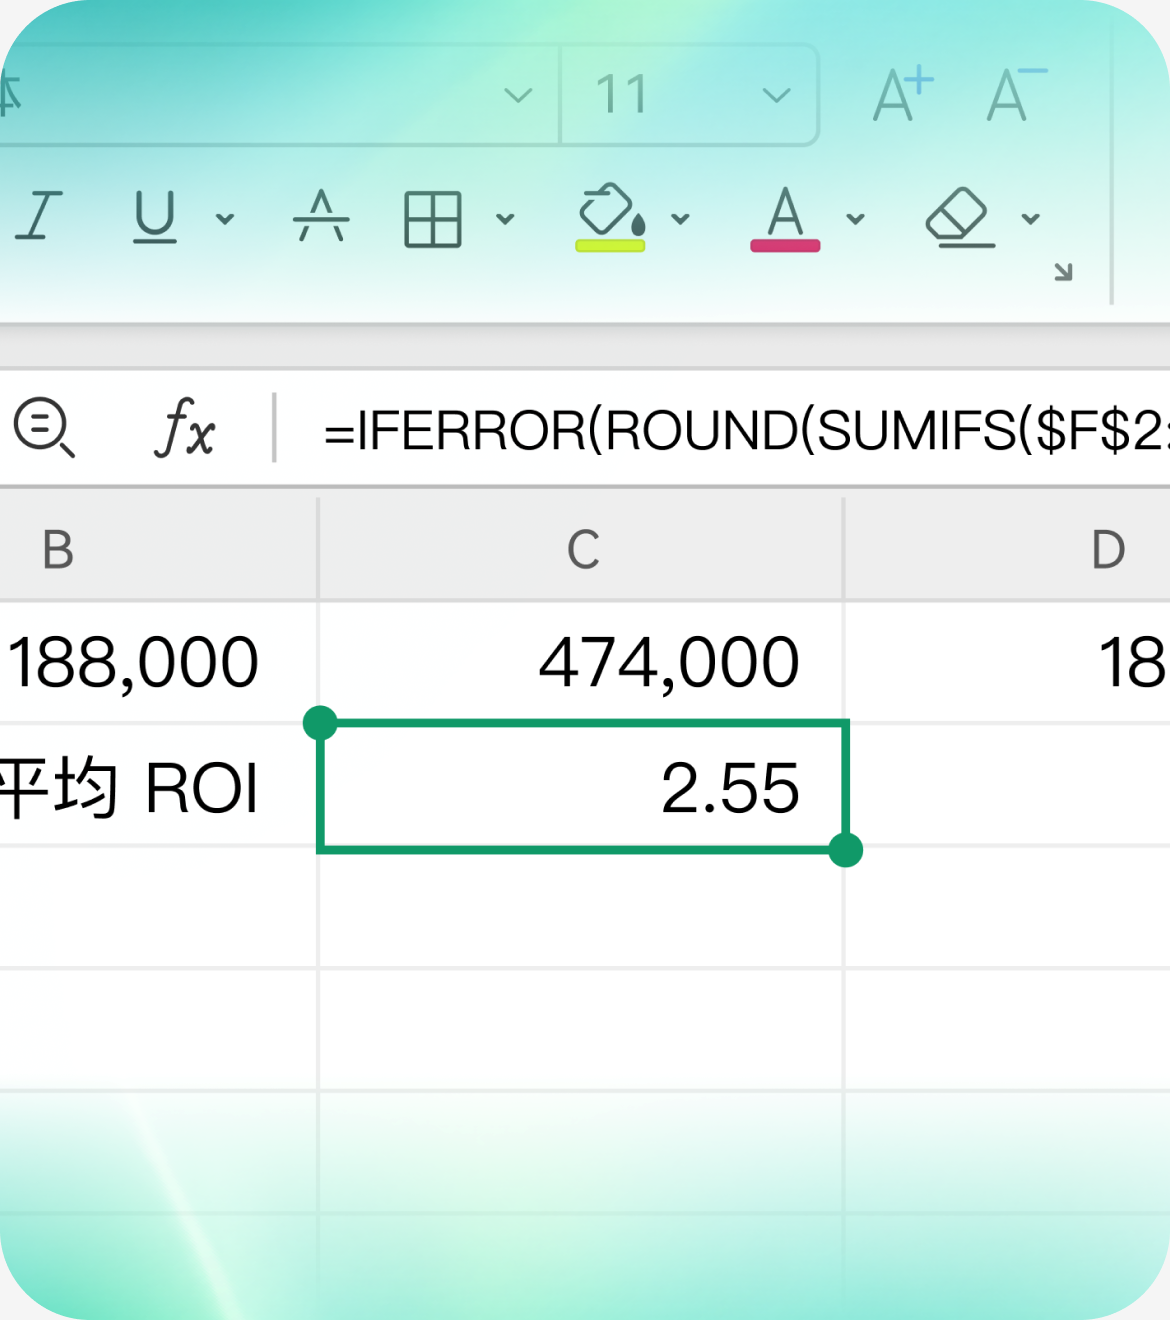Select cell containing 474,000
Screen dimensions: 1170x1320
click(582, 662)
